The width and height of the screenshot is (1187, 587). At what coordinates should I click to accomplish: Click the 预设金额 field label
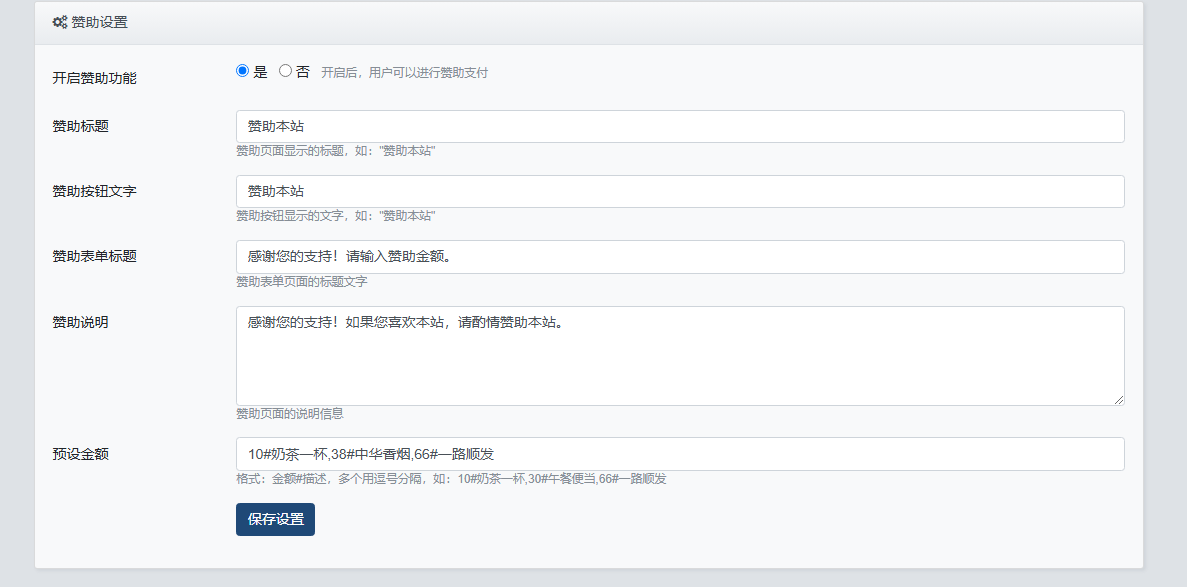pyautogui.click(x=80, y=454)
